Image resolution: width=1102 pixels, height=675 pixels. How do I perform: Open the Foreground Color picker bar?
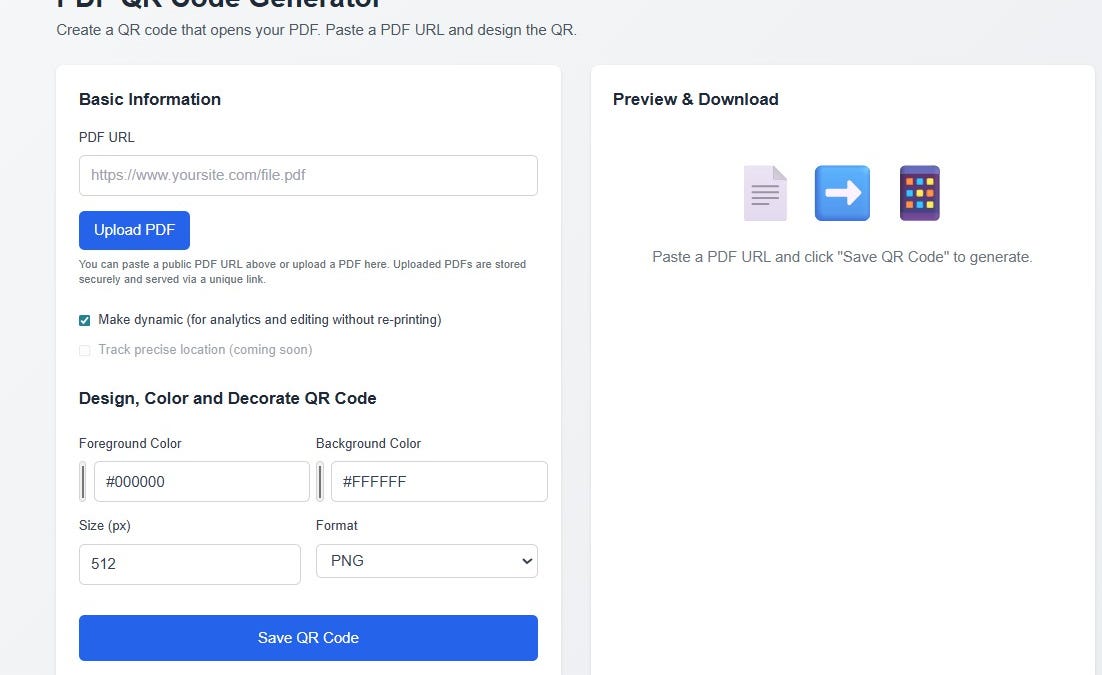(x=84, y=481)
